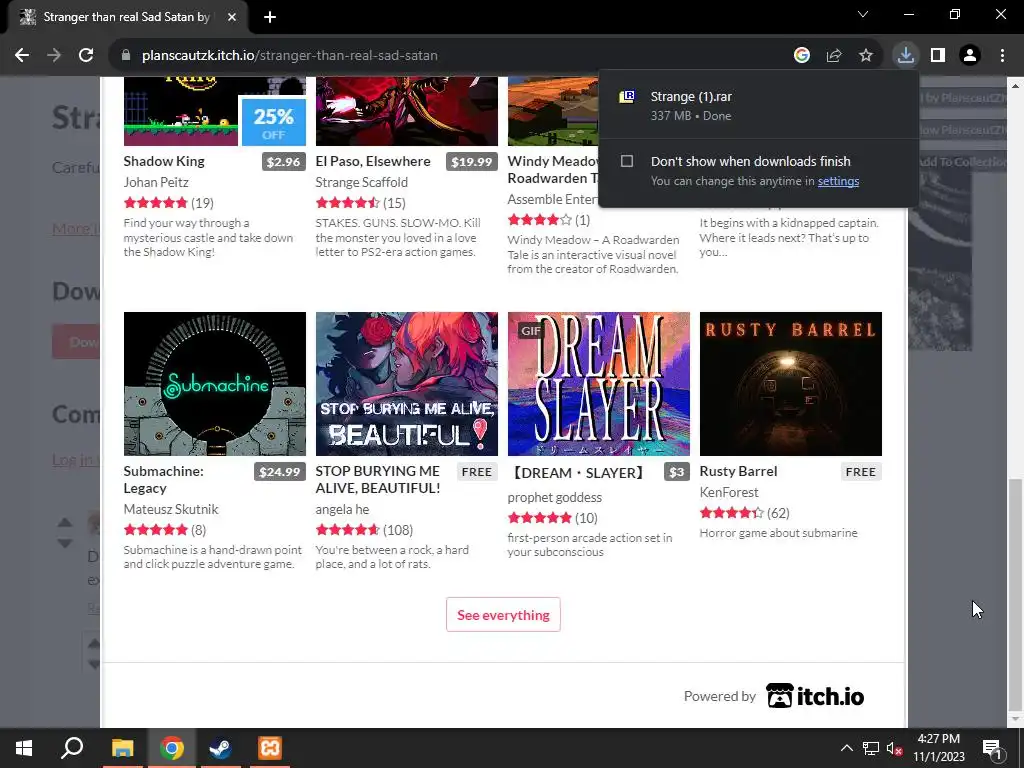This screenshot has width=1024, height=768.
Task: Click the browser forward arrow
Action: [x=54, y=56]
